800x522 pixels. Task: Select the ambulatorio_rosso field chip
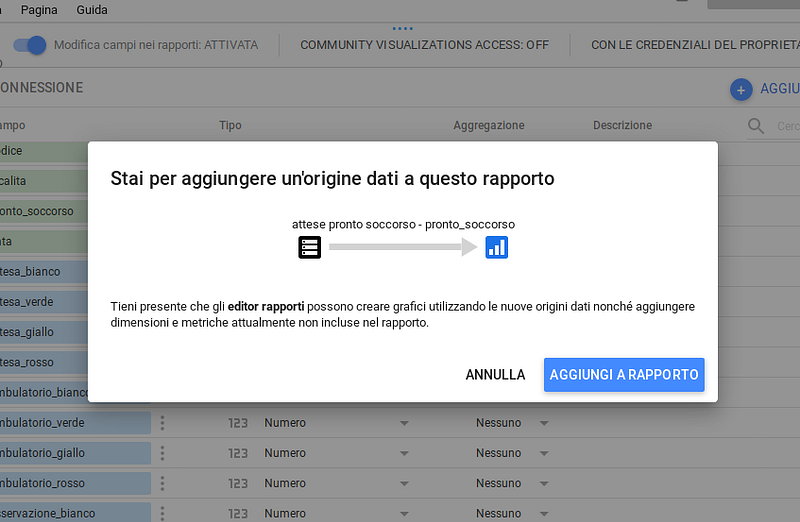75,483
